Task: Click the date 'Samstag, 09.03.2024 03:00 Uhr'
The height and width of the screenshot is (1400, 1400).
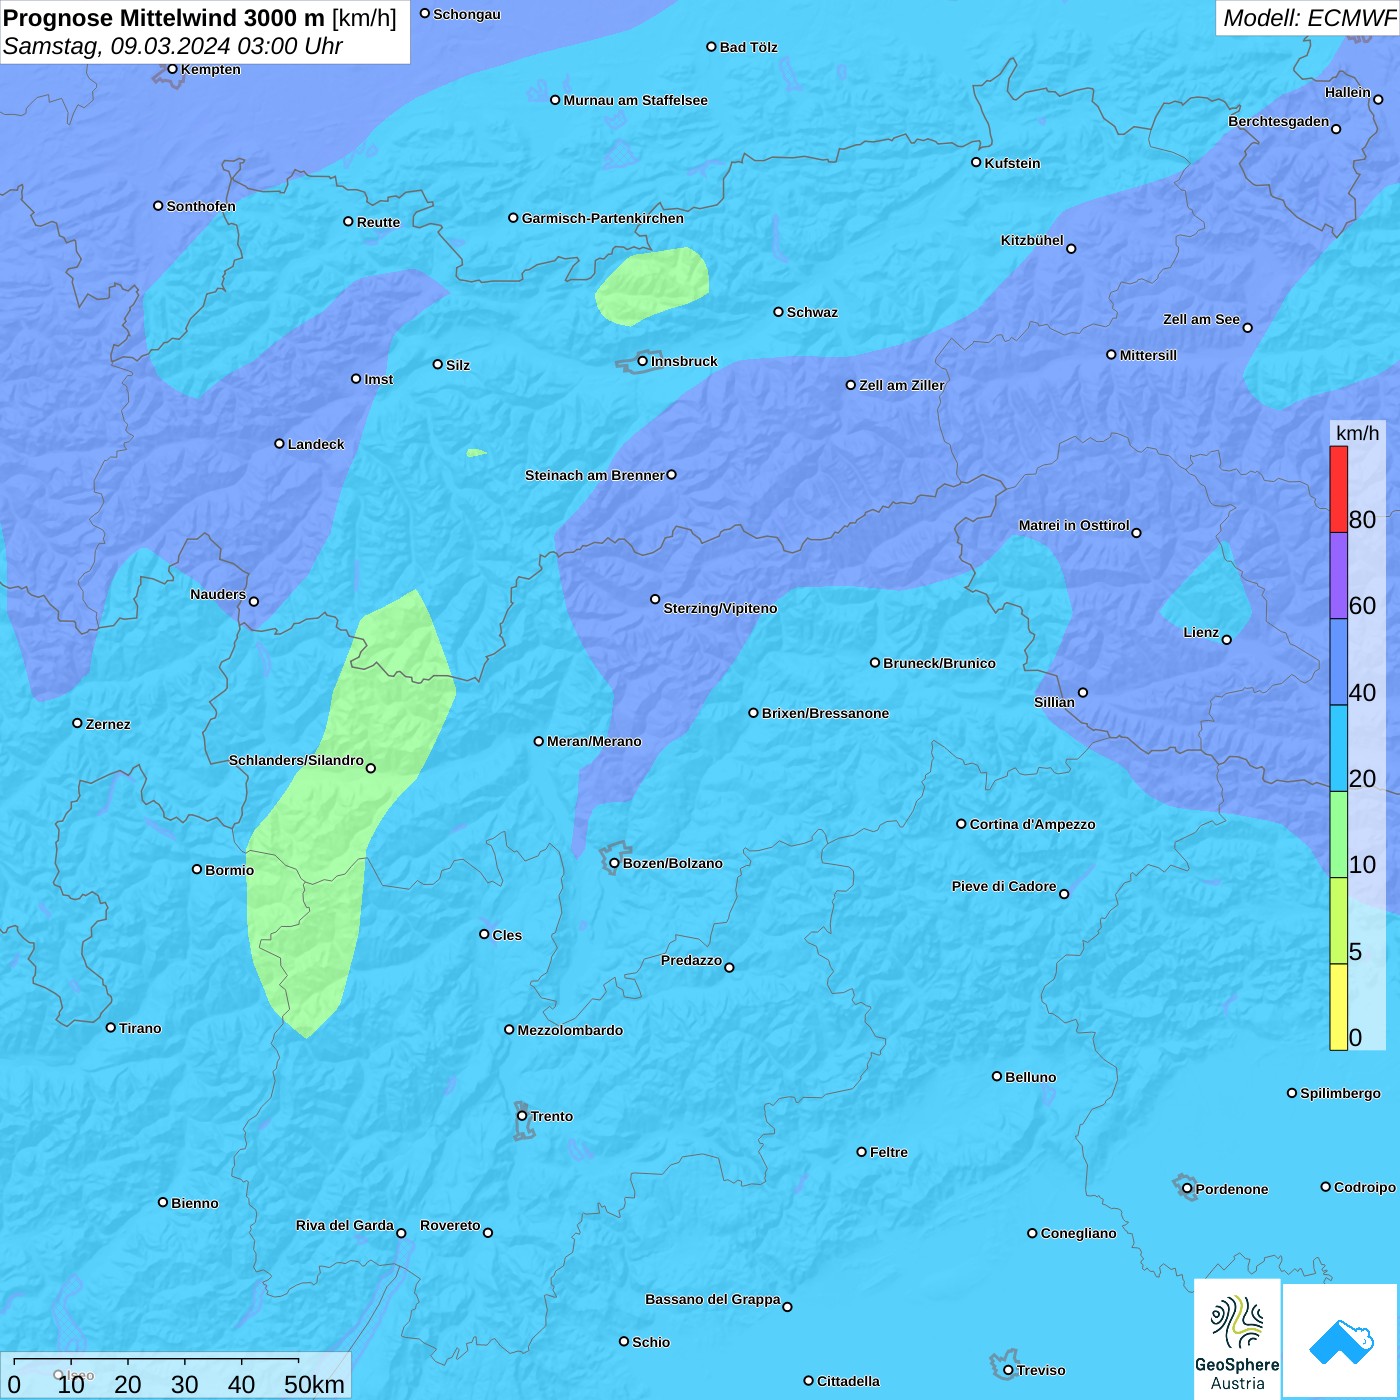Action: tap(173, 46)
